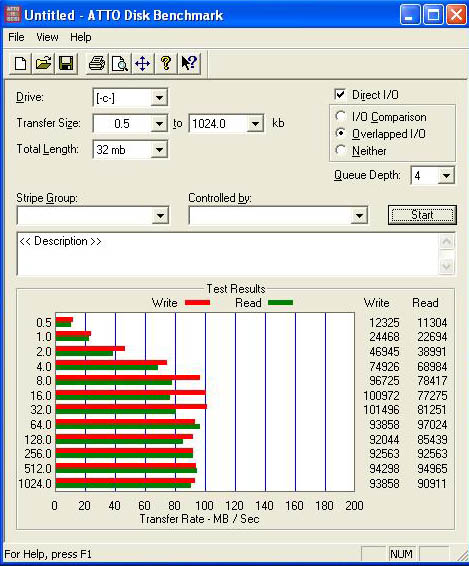Select the I/O Comparison radio button
Screen dimensions: 469x566
pyautogui.click(x=340, y=116)
